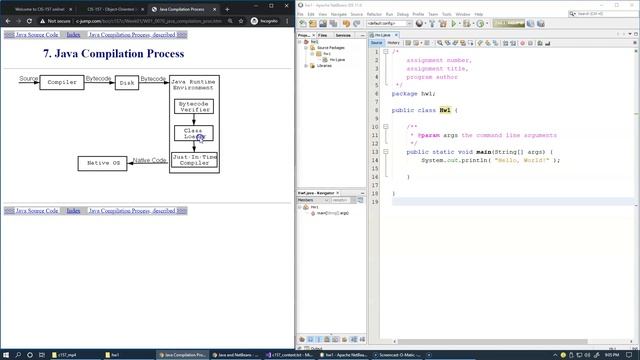
Task: Click the red stop macro recording icon in editor toolbar
Action: click(522, 43)
